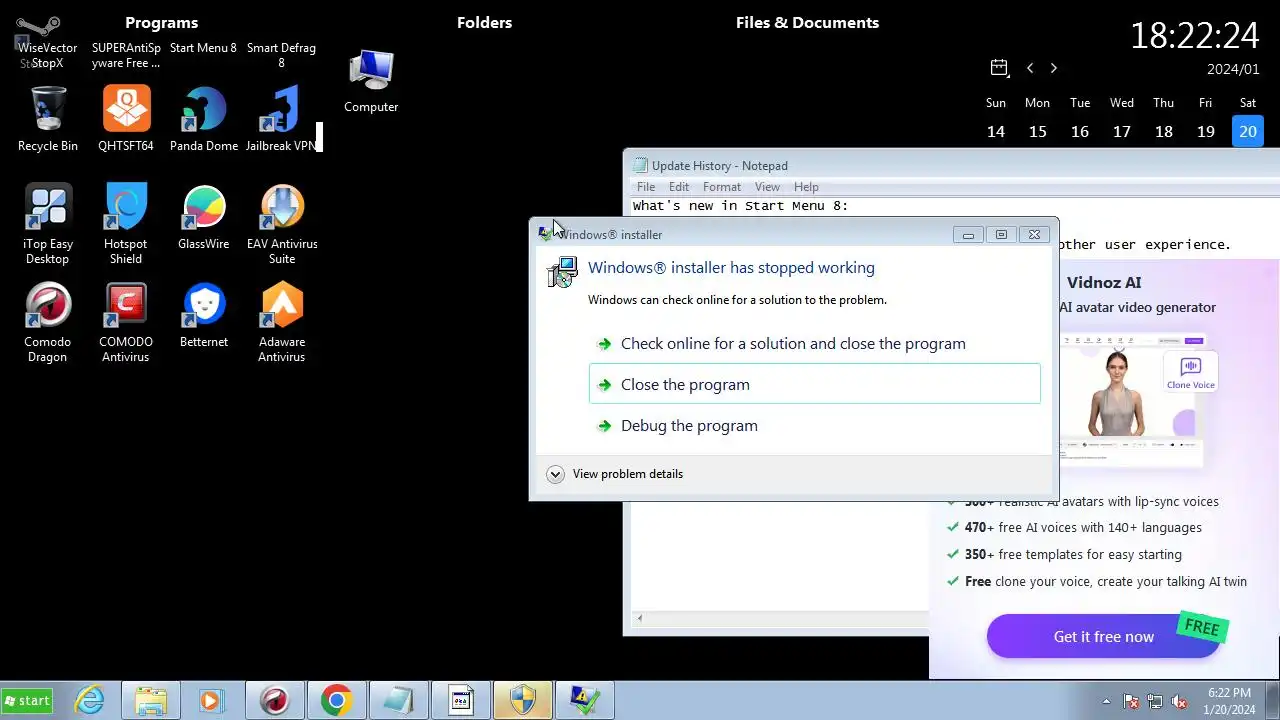Open SUPERAntiSpyware Free shortcut label
Image resolution: width=1280 pixels, height=720 pixels.
(126, 55)
